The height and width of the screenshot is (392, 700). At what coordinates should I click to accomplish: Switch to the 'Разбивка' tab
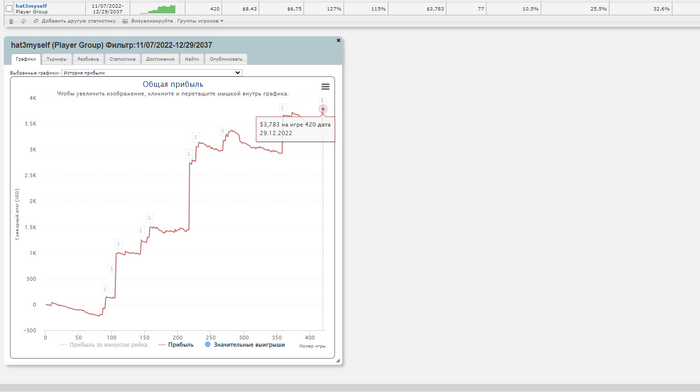[88, 59]
